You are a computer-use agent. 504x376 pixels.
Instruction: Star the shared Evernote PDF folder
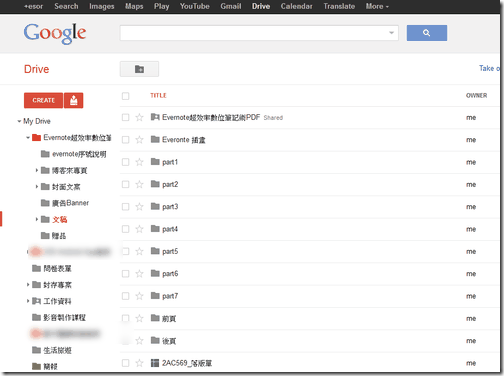[139, 118]
